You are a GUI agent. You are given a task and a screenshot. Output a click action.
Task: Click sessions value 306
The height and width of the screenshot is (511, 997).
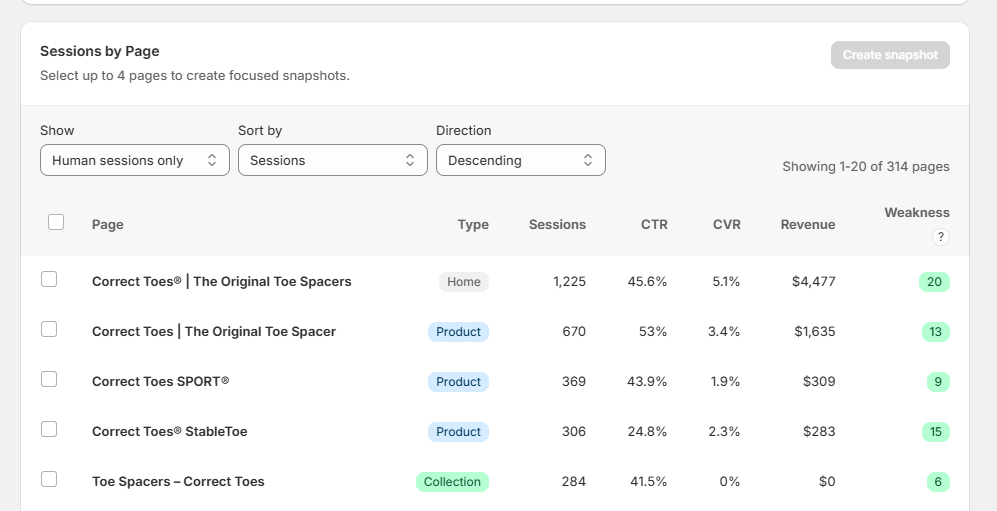(574, 432)
